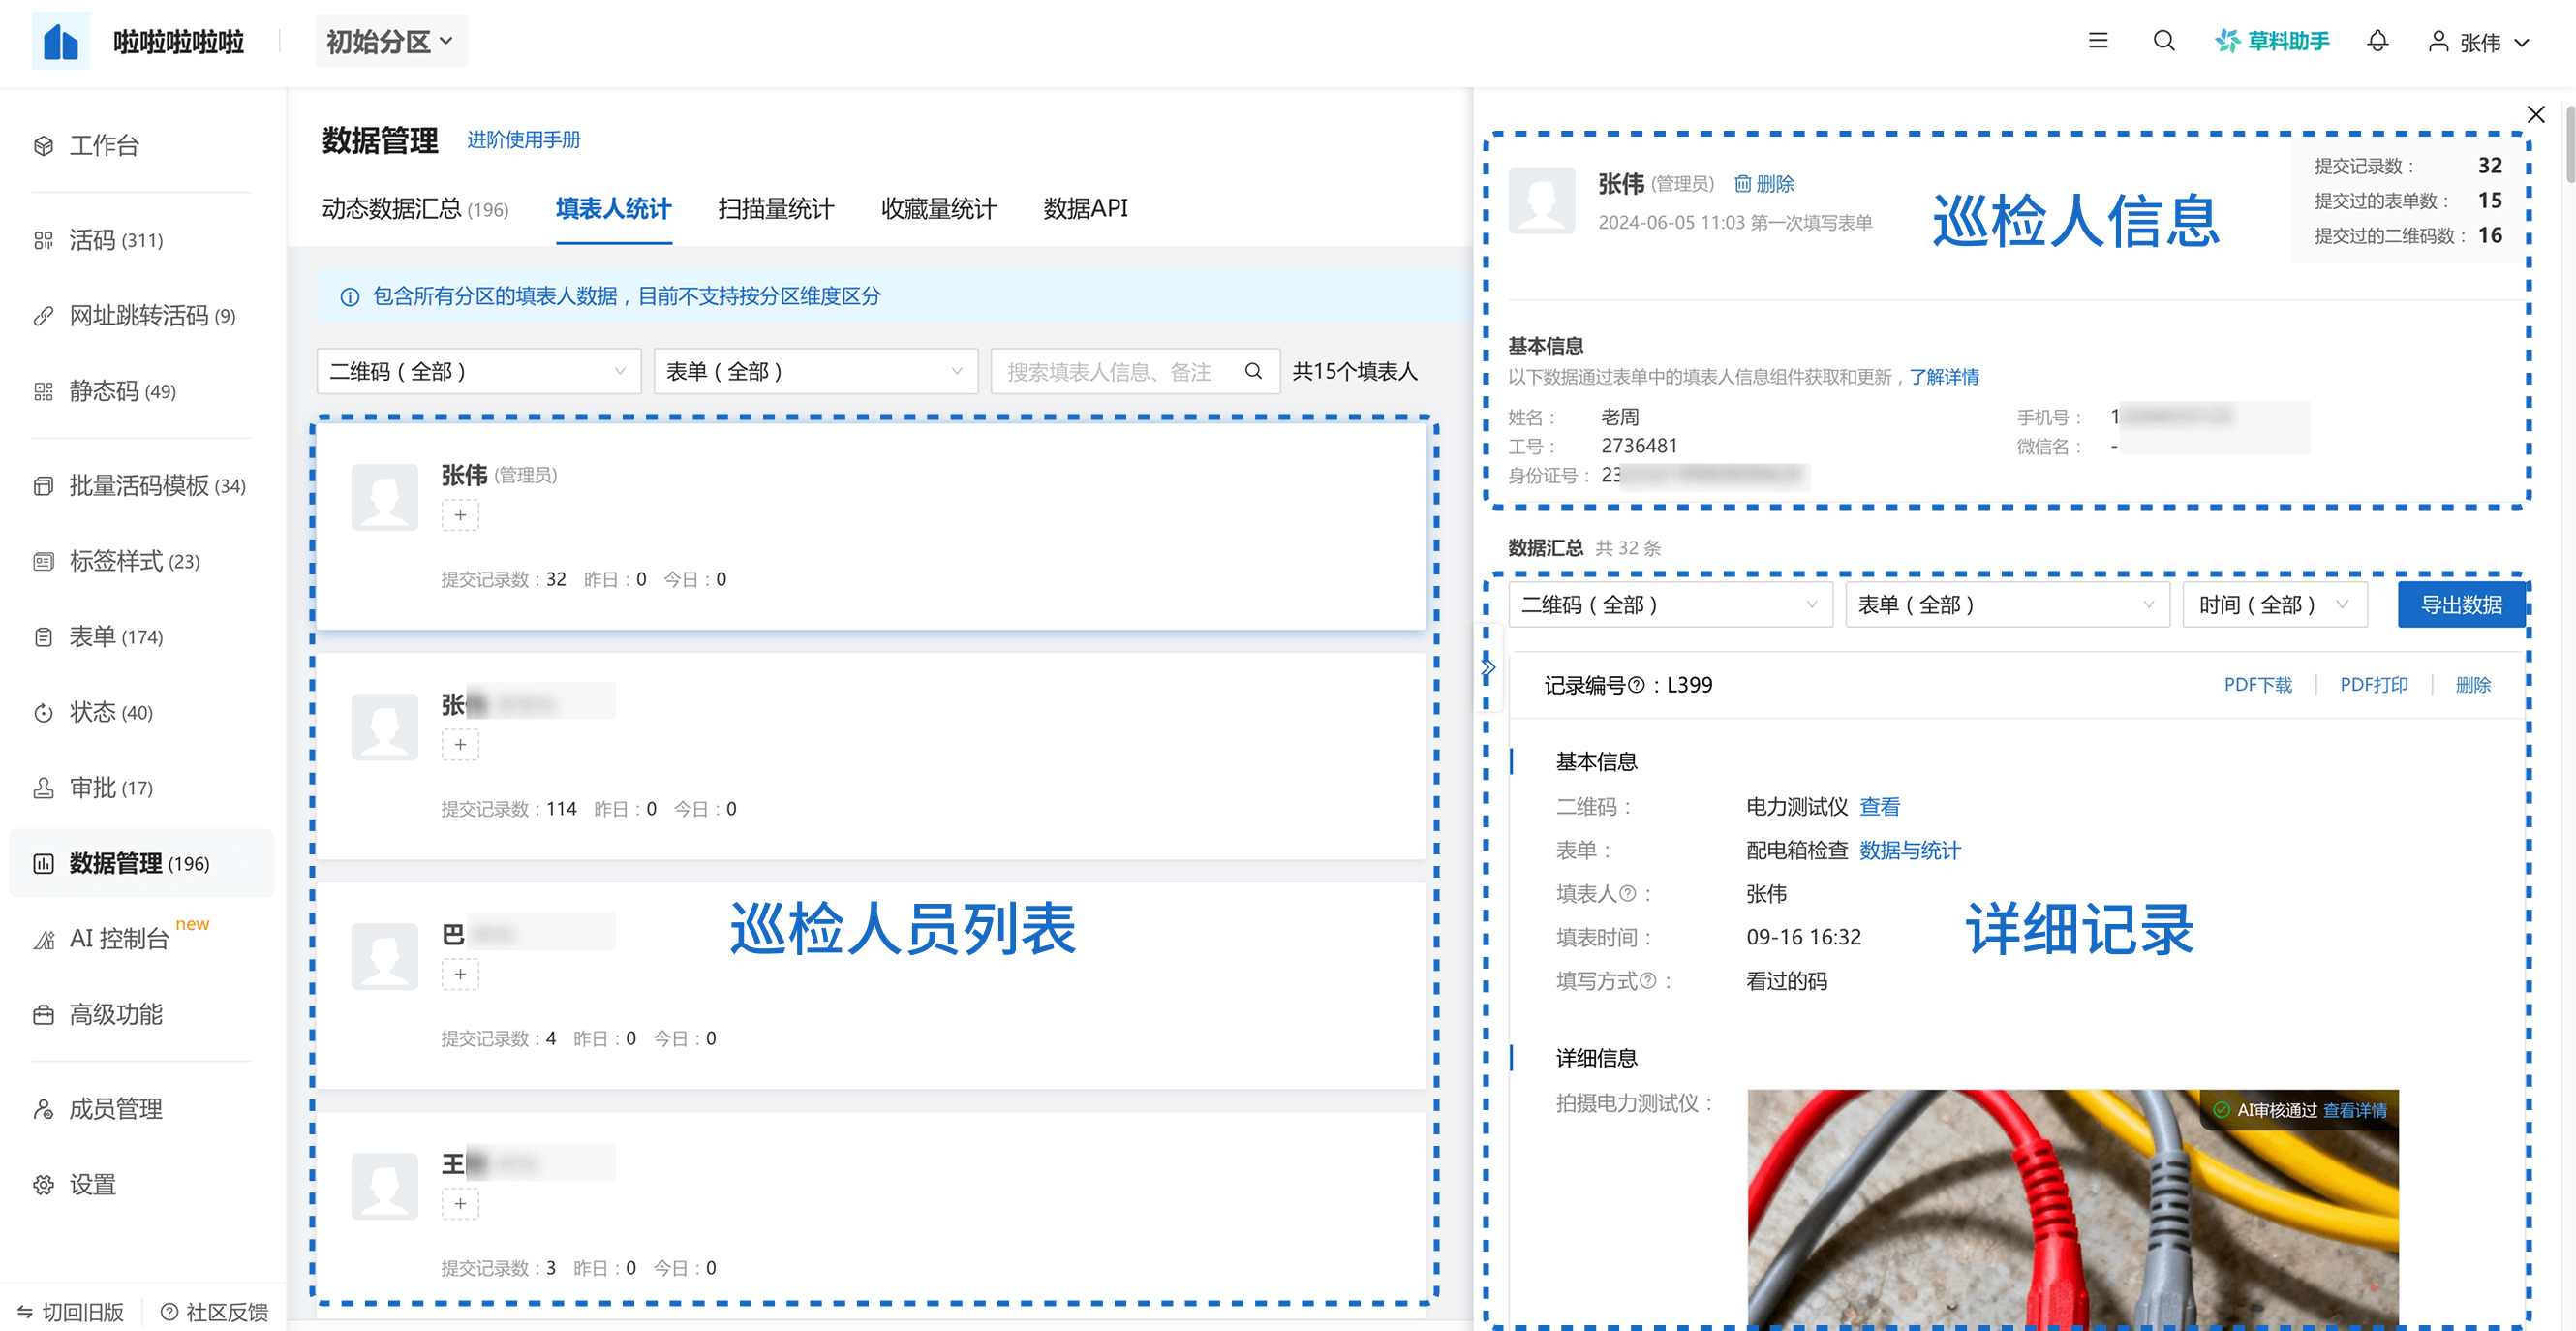Open the 数据API tab
The image size is (2576, 1331).
(x=1085, y=208)
